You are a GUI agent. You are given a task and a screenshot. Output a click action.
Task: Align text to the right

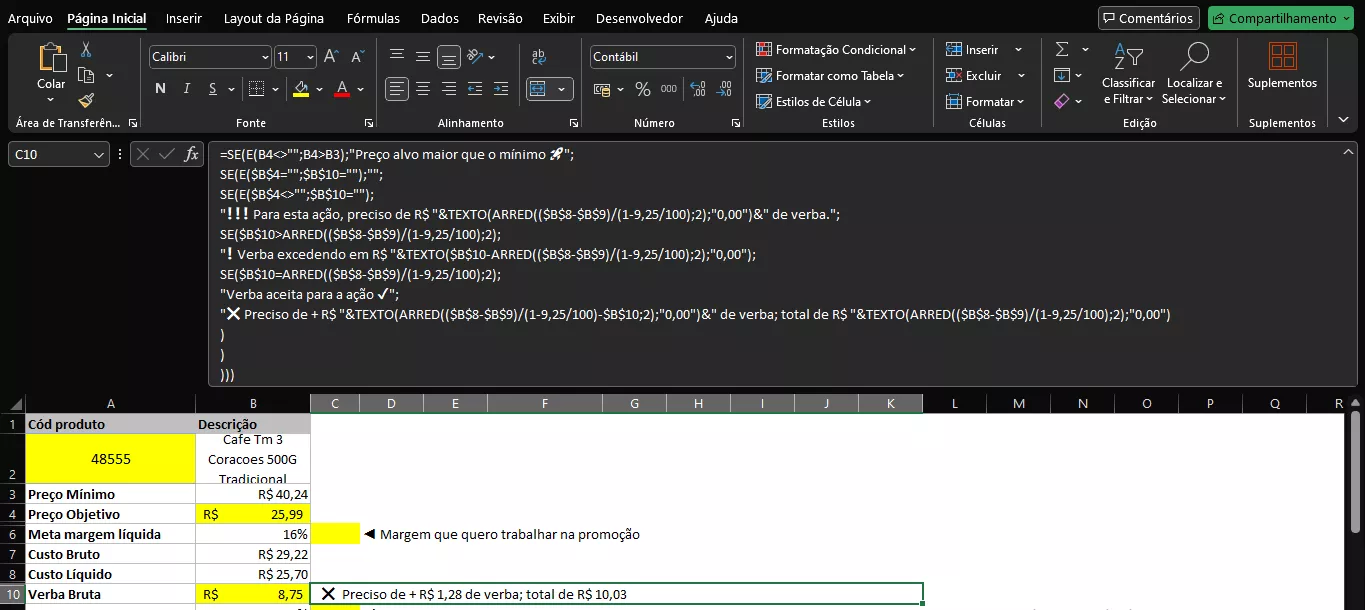pyautogui.click(x=449, y=89)
